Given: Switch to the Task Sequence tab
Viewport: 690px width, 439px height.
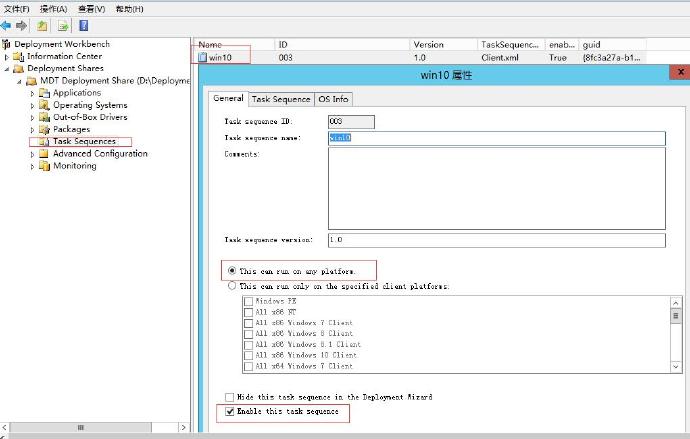Looking at the screenshot, I should click(281, 99).
